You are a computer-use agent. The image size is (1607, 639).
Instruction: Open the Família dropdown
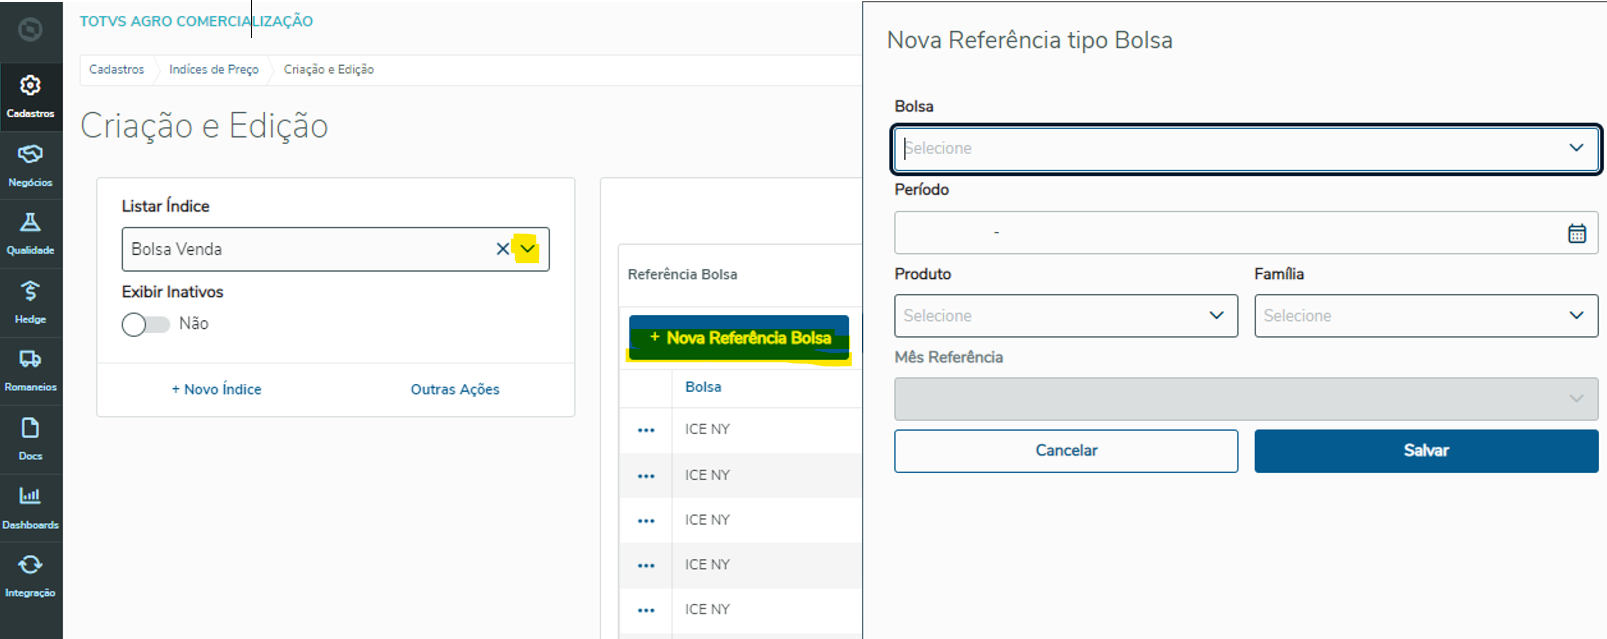click(1426, 316)
